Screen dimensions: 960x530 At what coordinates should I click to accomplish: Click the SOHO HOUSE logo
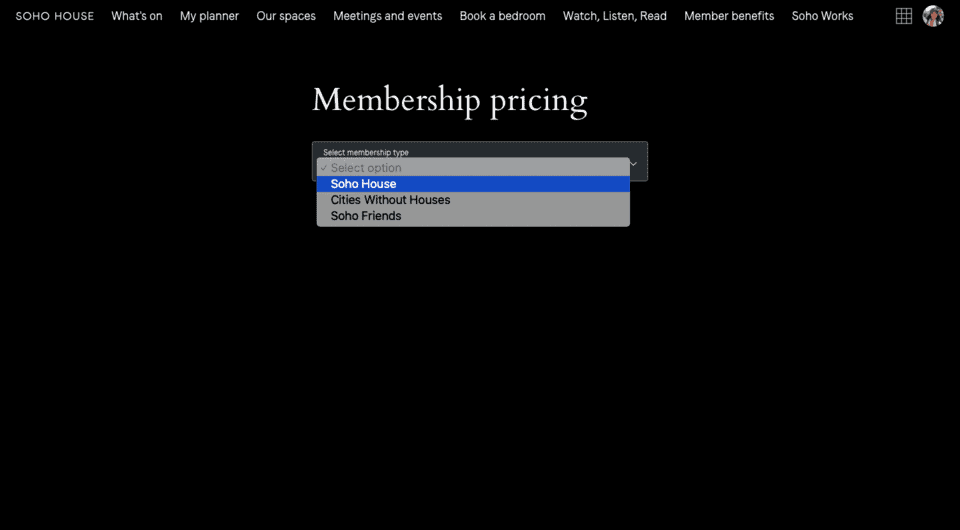coord(54,16)
